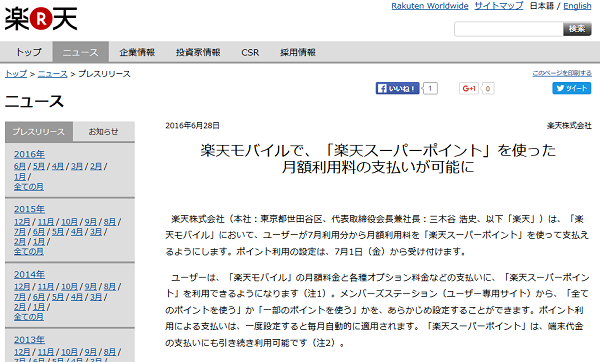Click the Facebook いいね! button
The image size is (600, 362).
click(397, 88)
